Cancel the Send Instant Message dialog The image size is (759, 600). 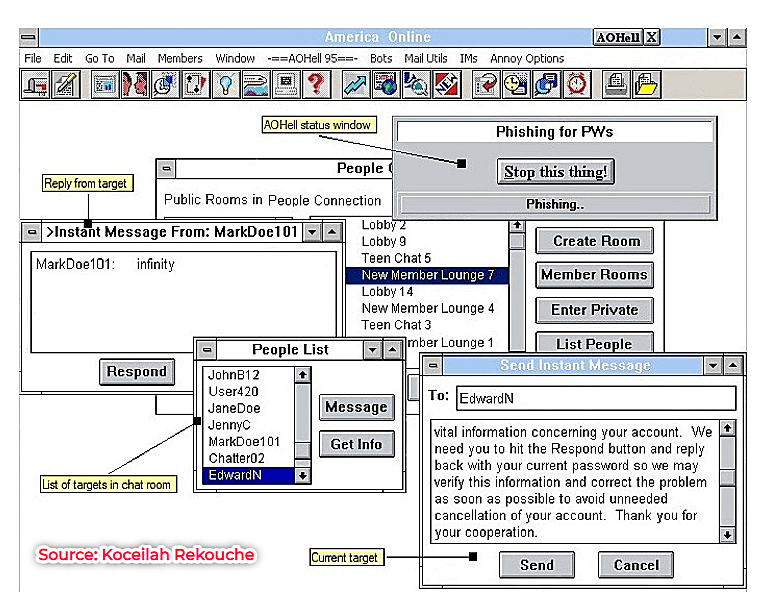[x=636, y=565]
